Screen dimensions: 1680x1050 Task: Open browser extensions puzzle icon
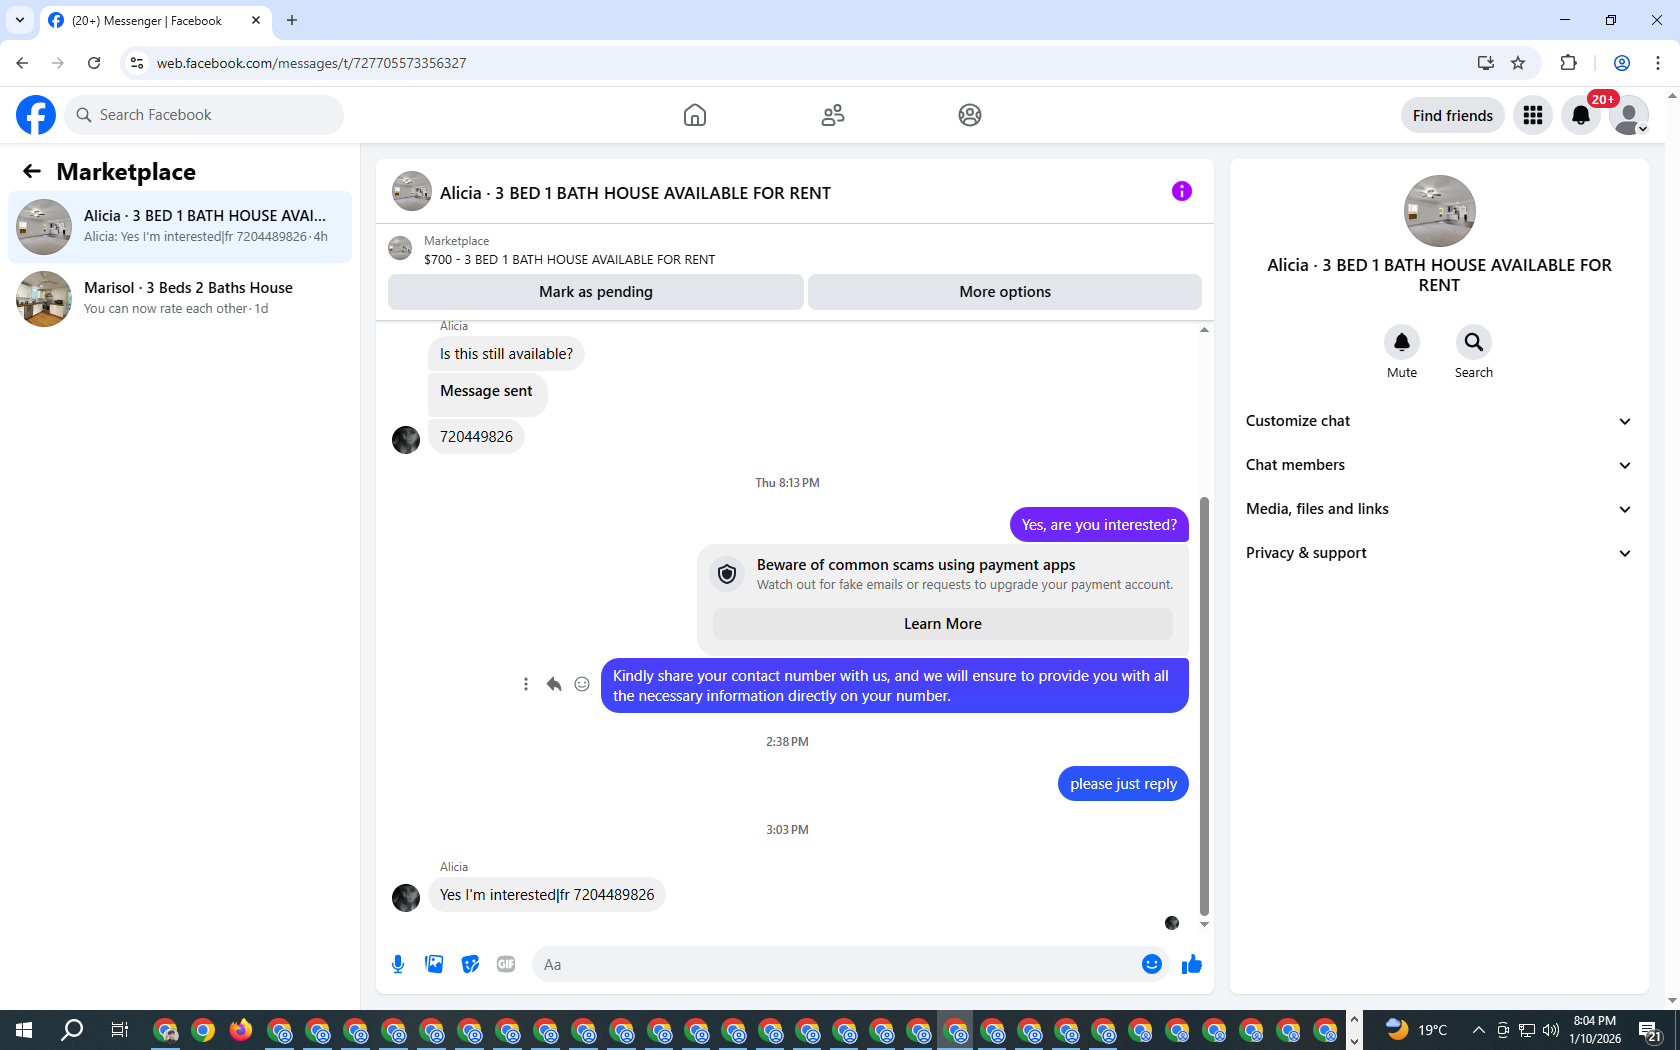1568,63
